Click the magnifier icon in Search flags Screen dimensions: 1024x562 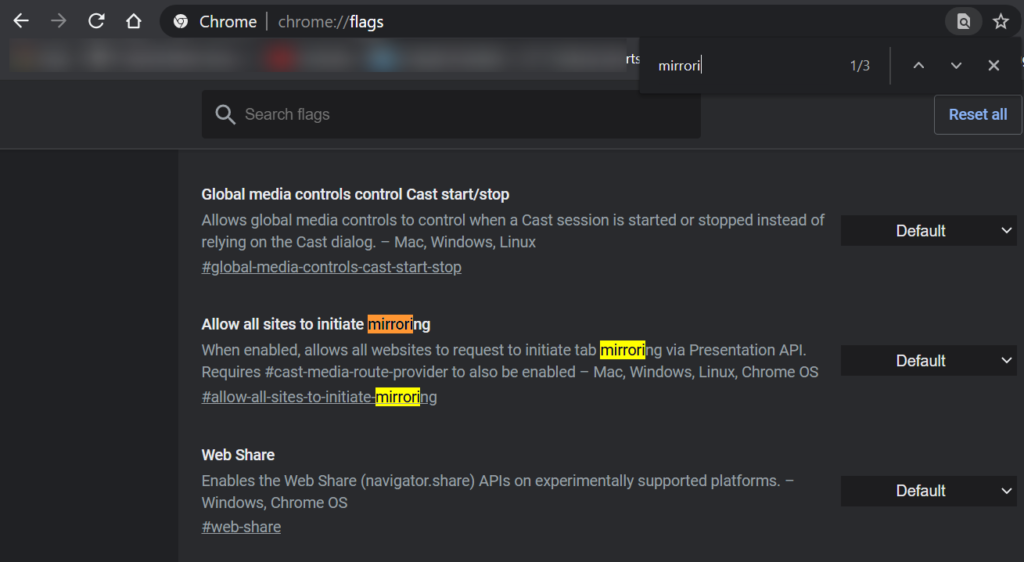click(225, 114)
